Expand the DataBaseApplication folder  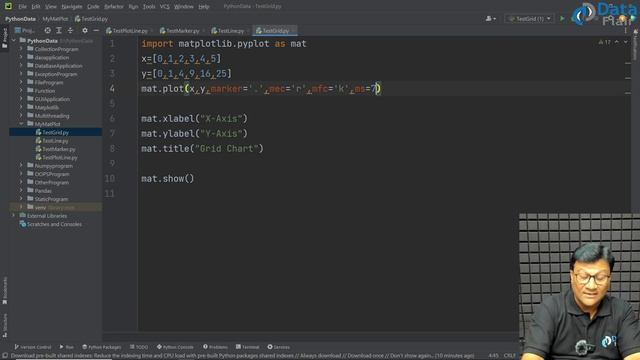pyautogui.click(x=21, y=66)
